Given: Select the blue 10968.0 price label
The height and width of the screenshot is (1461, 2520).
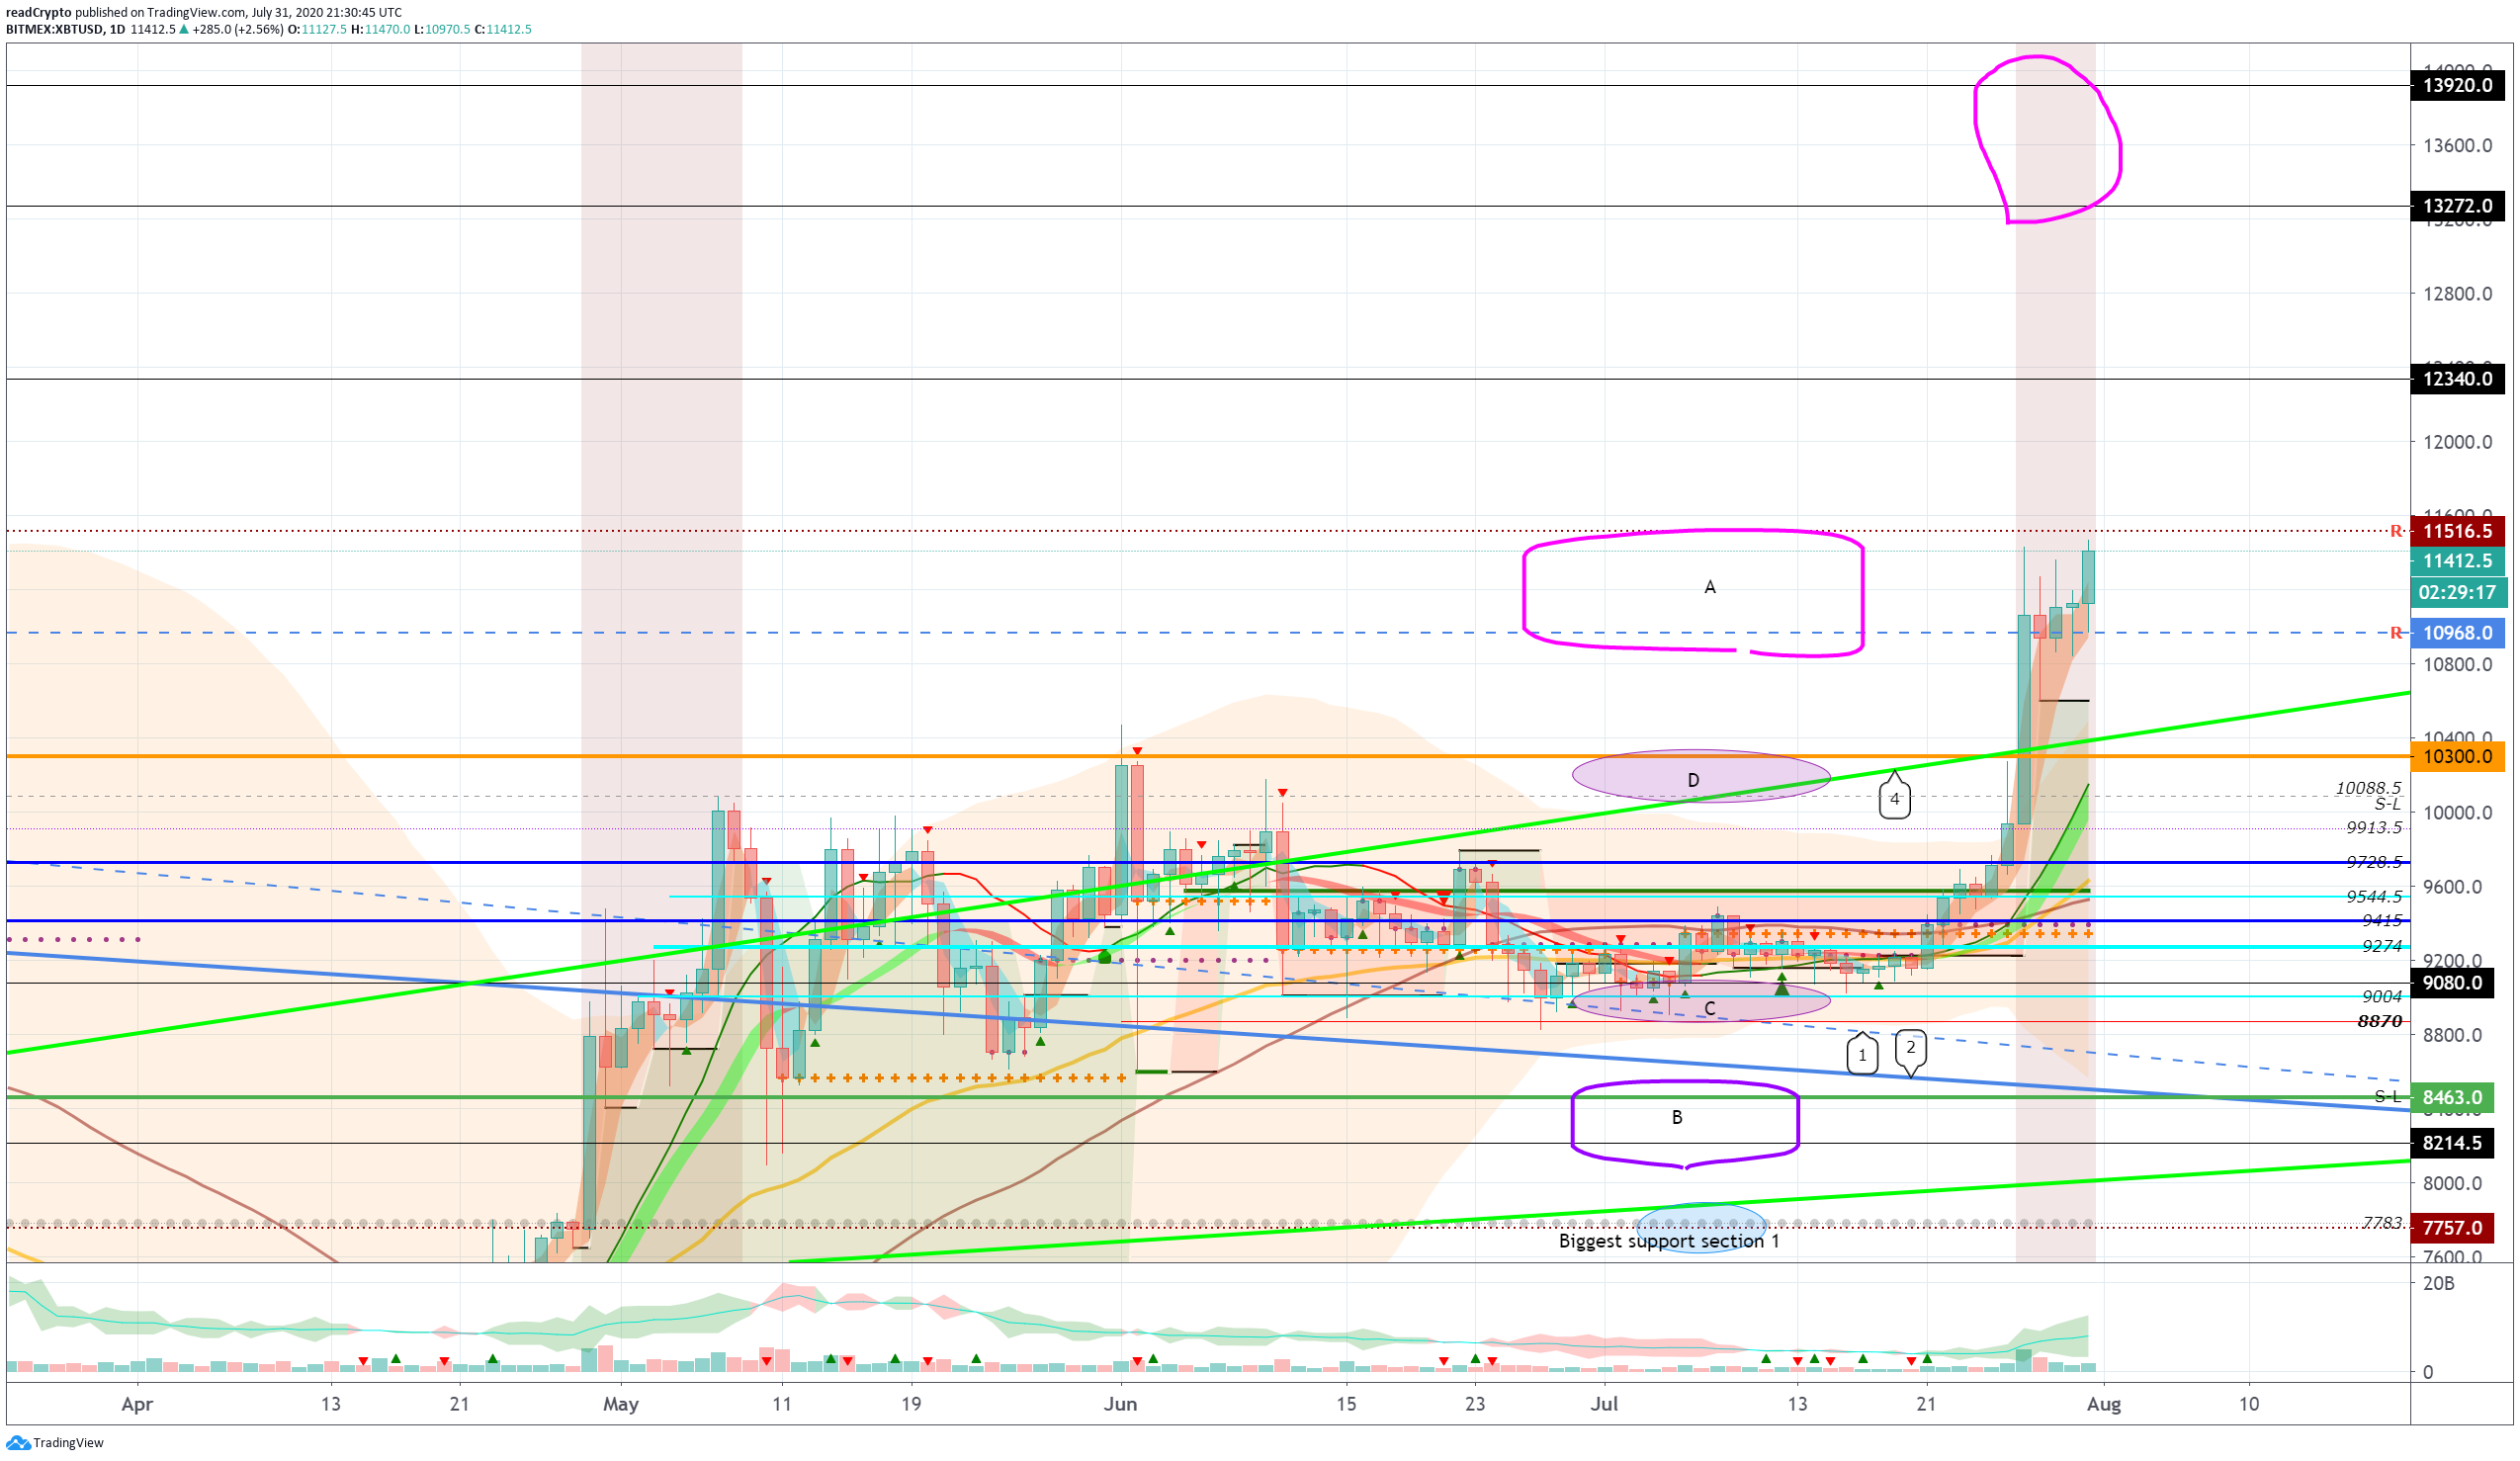Looking at the screenshot, I should [2457, 633].
